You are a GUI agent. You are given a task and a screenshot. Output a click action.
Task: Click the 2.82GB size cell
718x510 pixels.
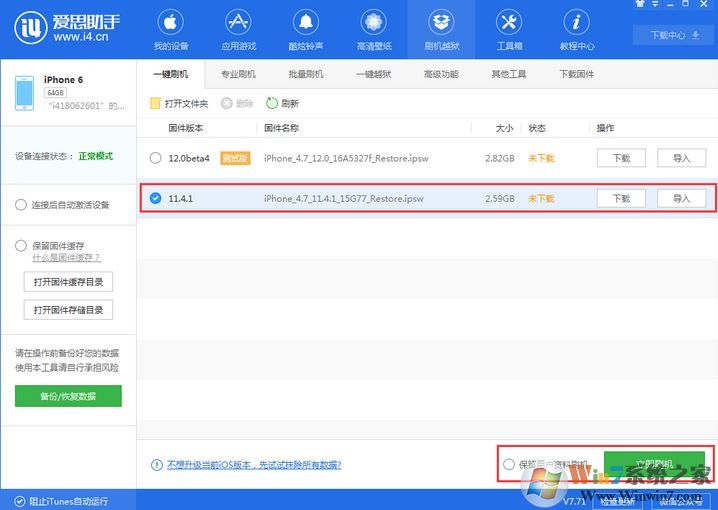(500, 158)
